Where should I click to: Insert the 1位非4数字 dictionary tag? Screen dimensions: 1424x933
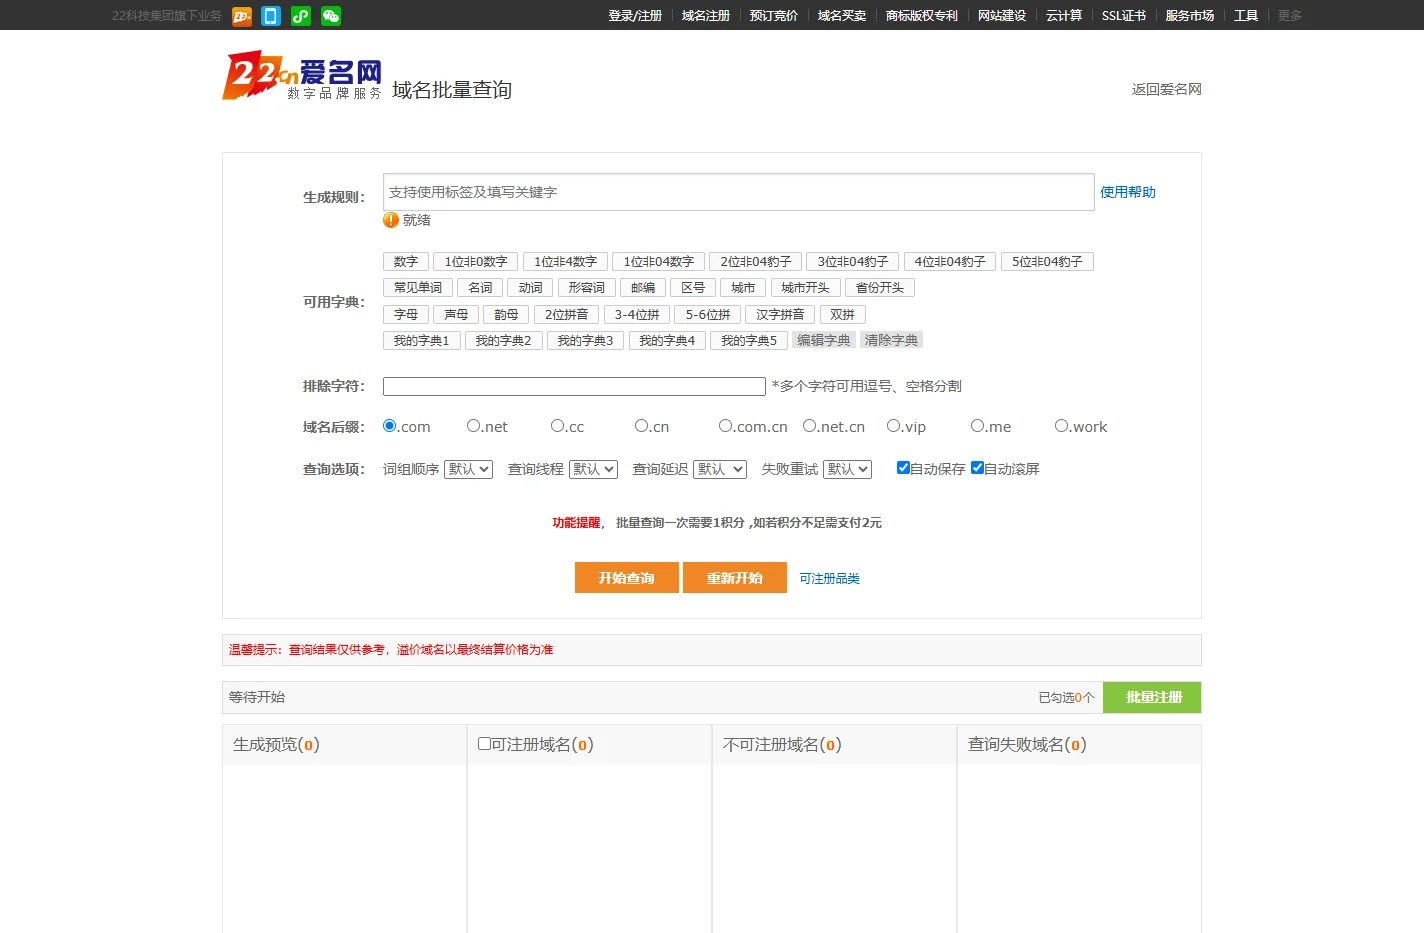565,261
